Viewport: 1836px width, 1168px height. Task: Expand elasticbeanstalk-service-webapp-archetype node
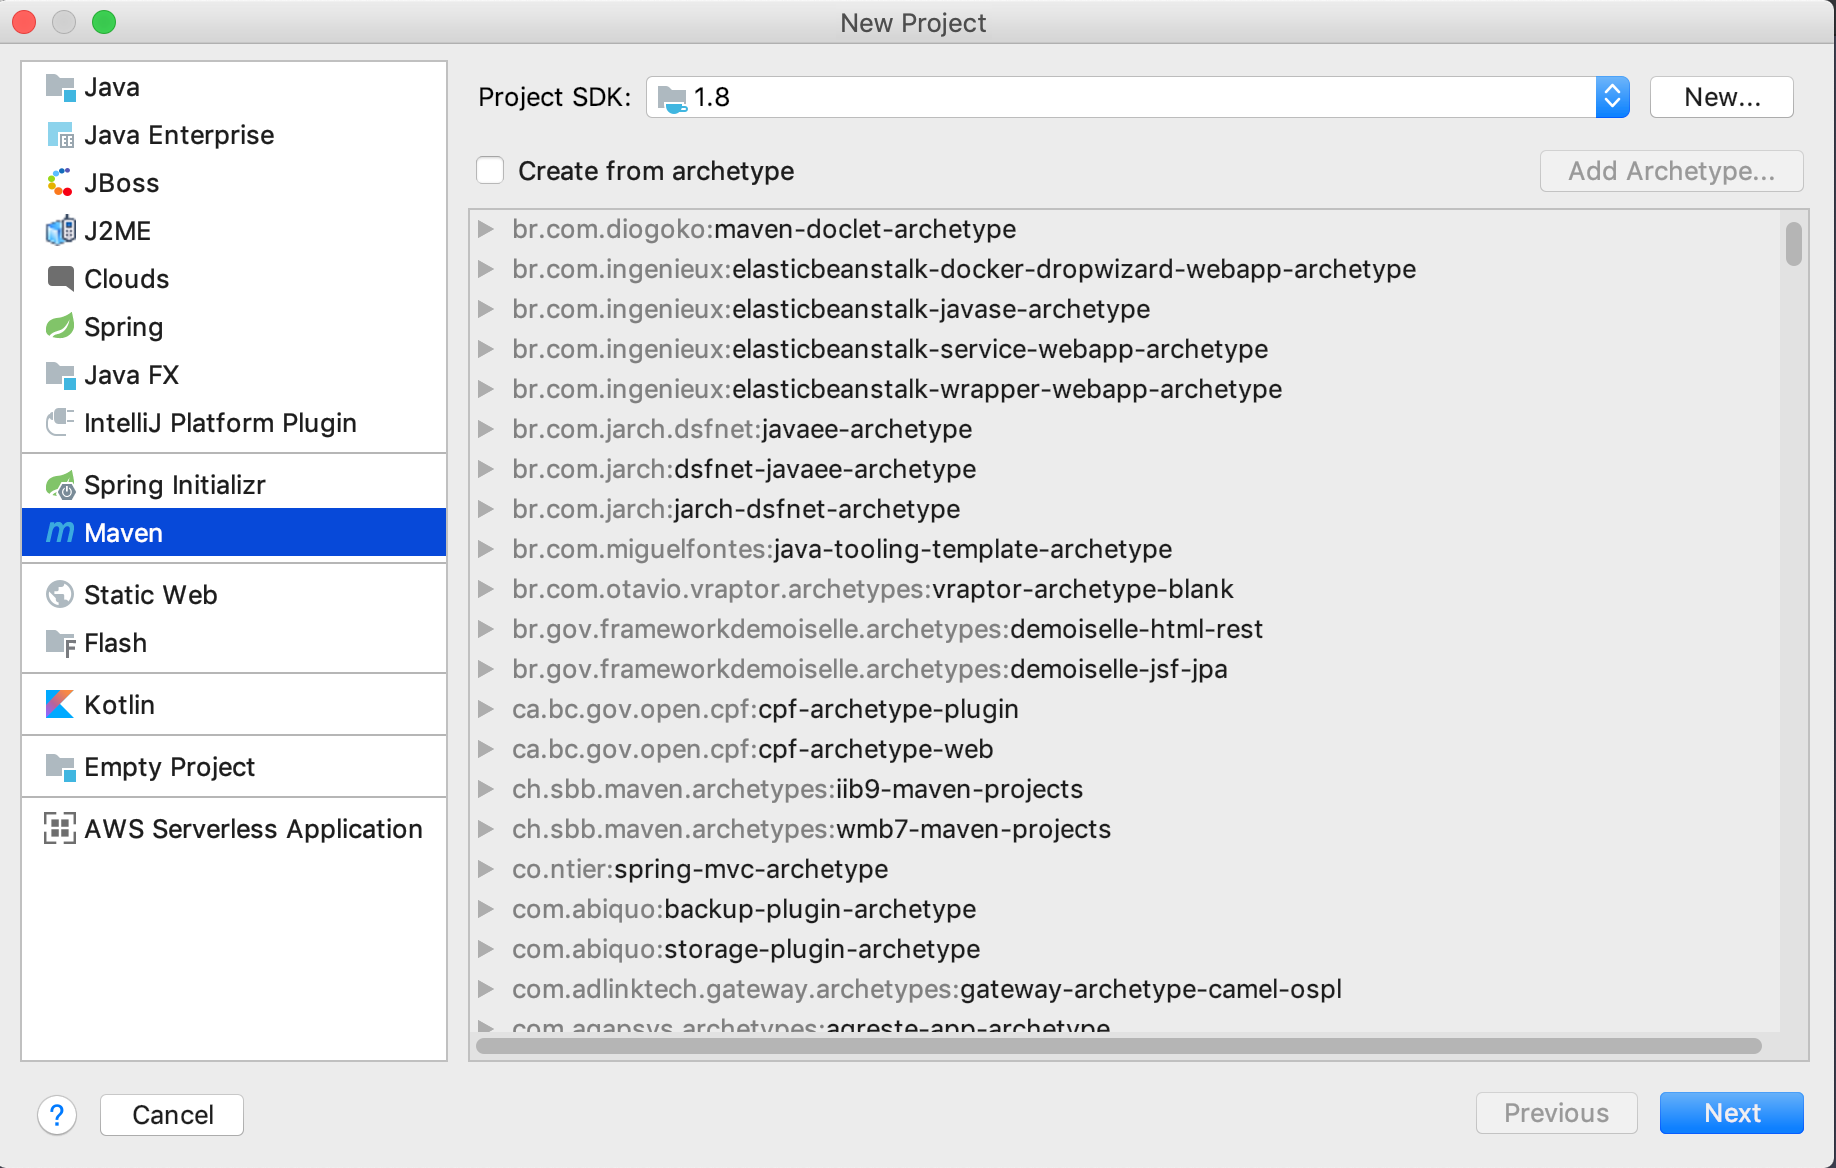[x=486, y=349]
